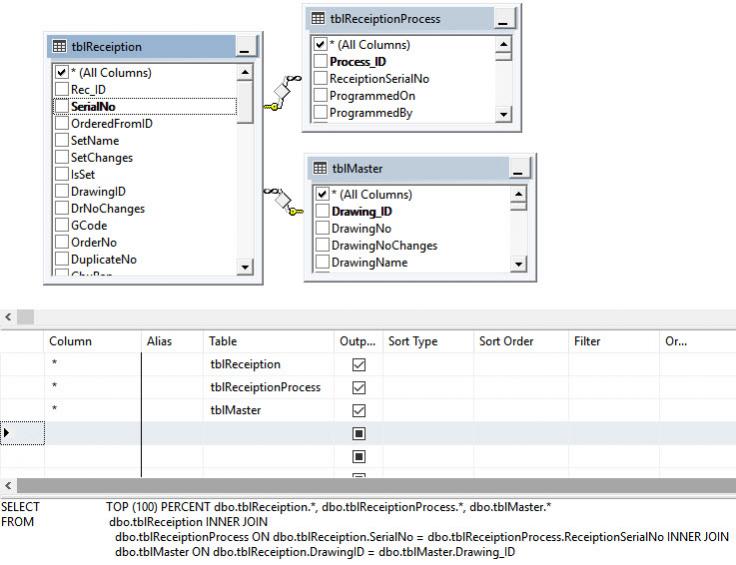Check All Columns in tblReceiption
This screenshot has width=736, height=565.
[61, 72]
